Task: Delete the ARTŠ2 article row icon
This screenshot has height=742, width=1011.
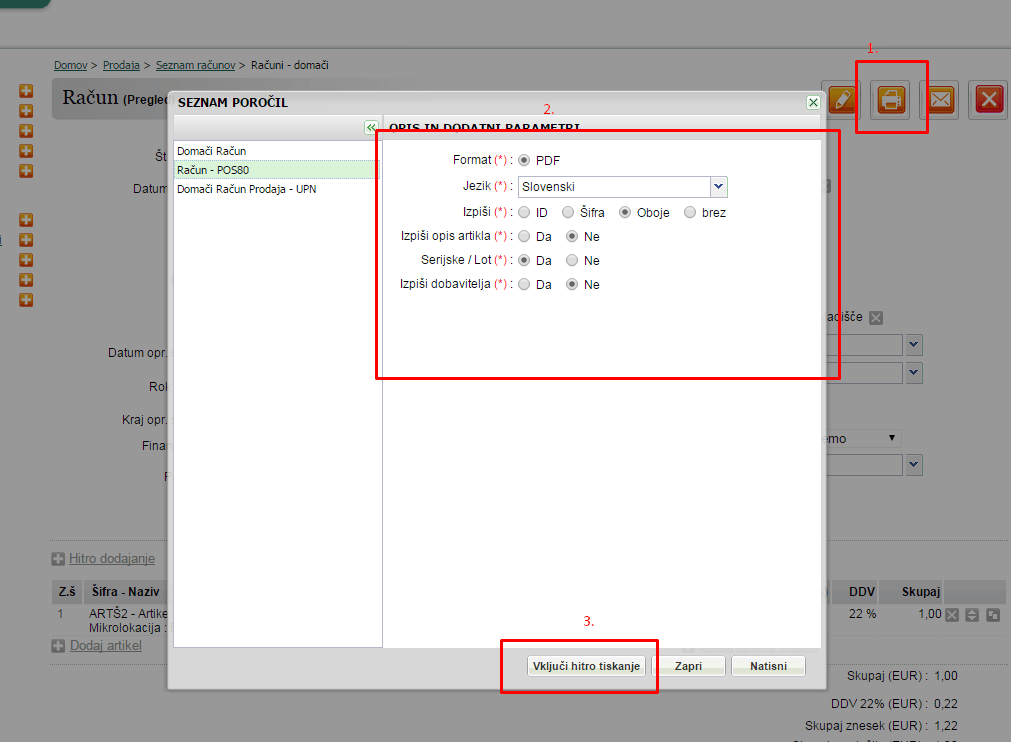Action: coord(952,615)
